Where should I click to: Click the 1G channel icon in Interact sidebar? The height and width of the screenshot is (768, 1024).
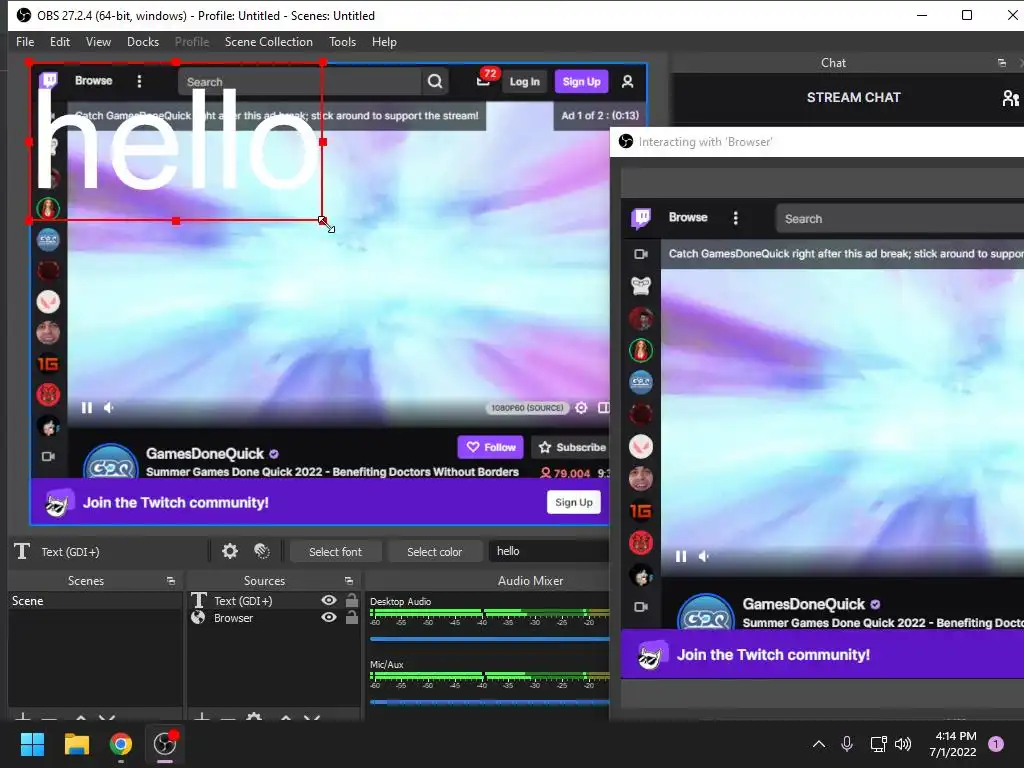point(641,511)
